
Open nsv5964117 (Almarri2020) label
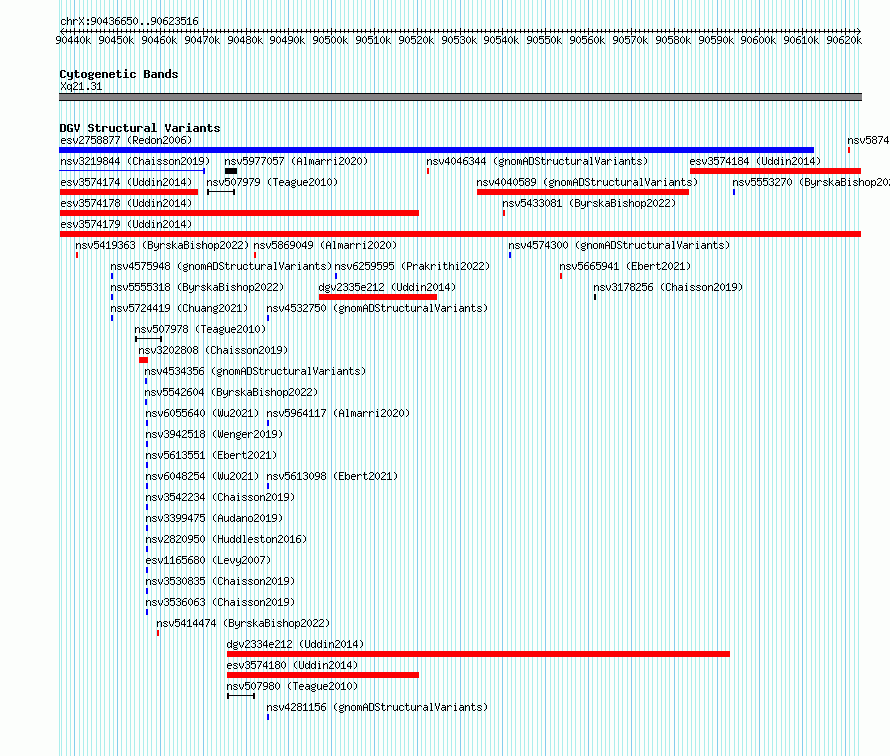pos(338,413)
